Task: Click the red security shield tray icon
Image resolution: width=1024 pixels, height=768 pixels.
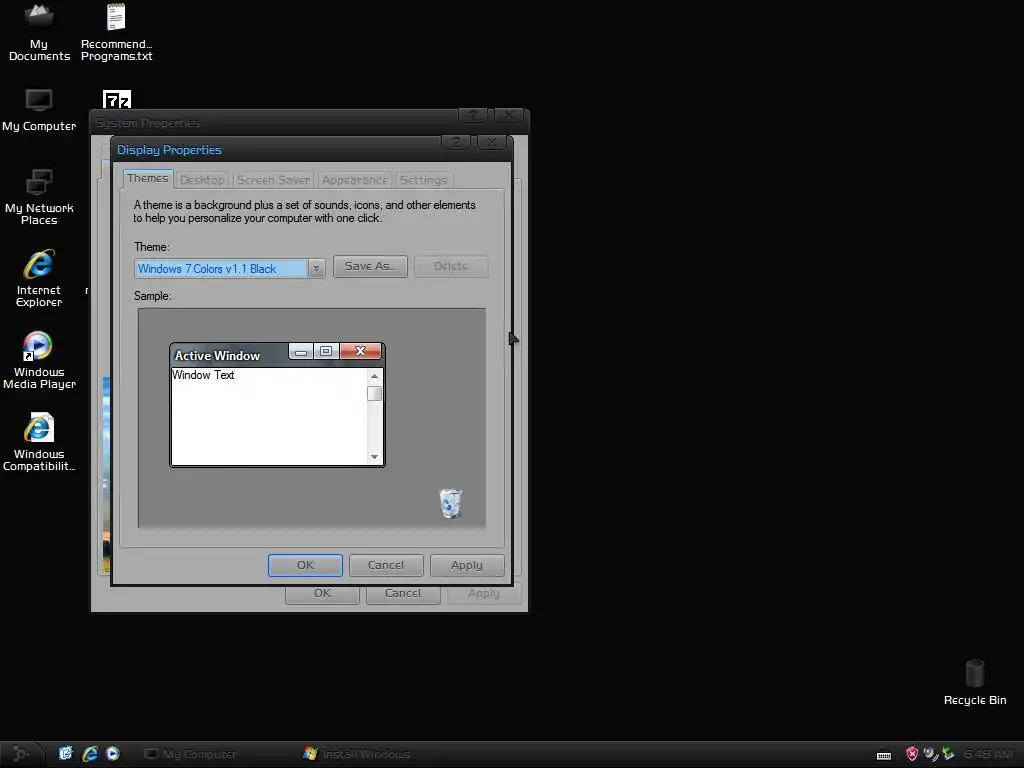Action: (912, 754)
